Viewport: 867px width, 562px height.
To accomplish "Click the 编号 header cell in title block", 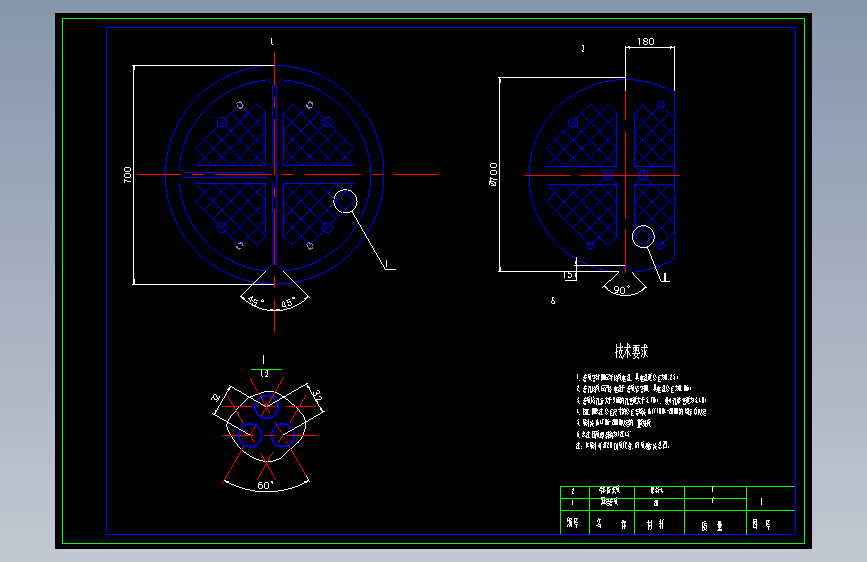I will [573, 522].
